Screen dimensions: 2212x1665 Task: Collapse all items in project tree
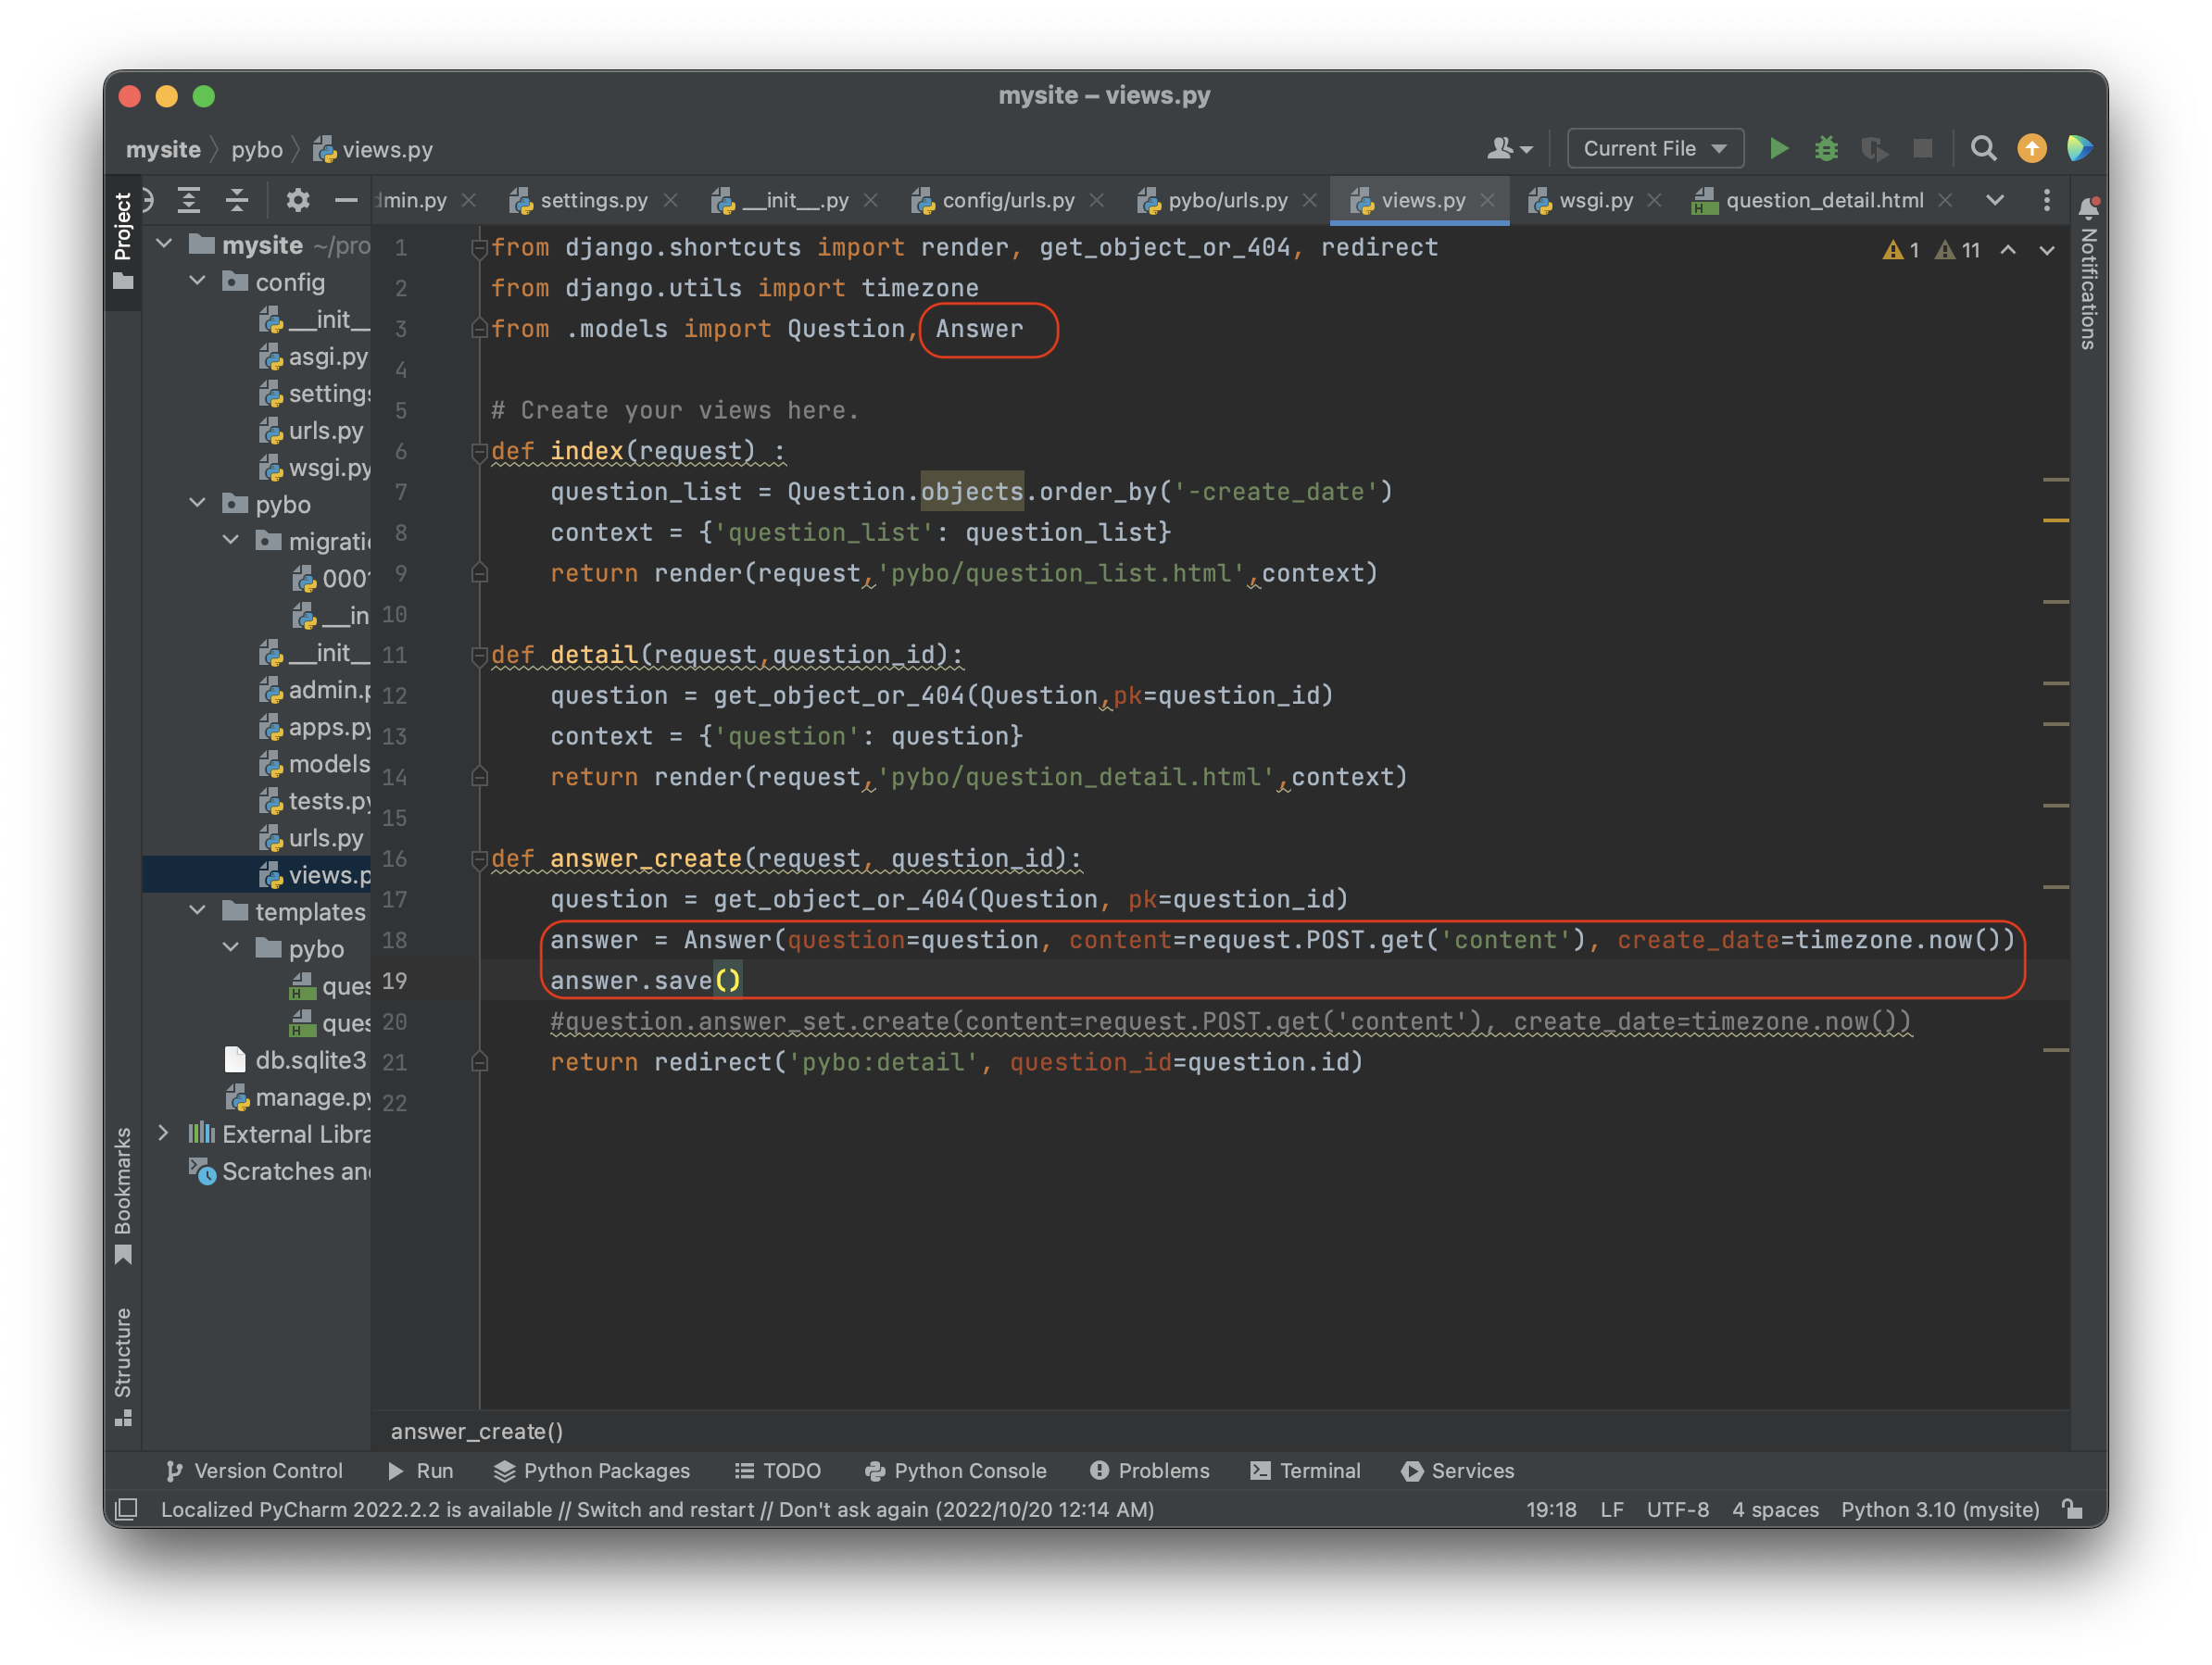coord(237,200)
